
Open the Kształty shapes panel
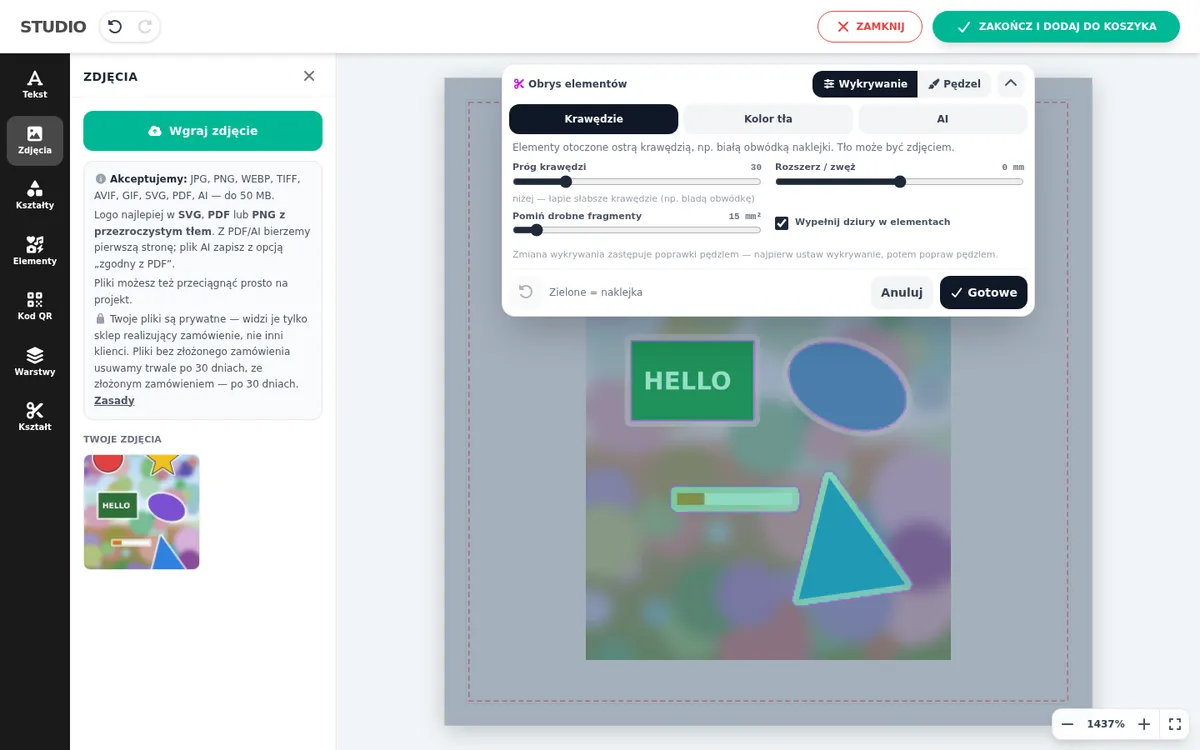pos(35,196)
